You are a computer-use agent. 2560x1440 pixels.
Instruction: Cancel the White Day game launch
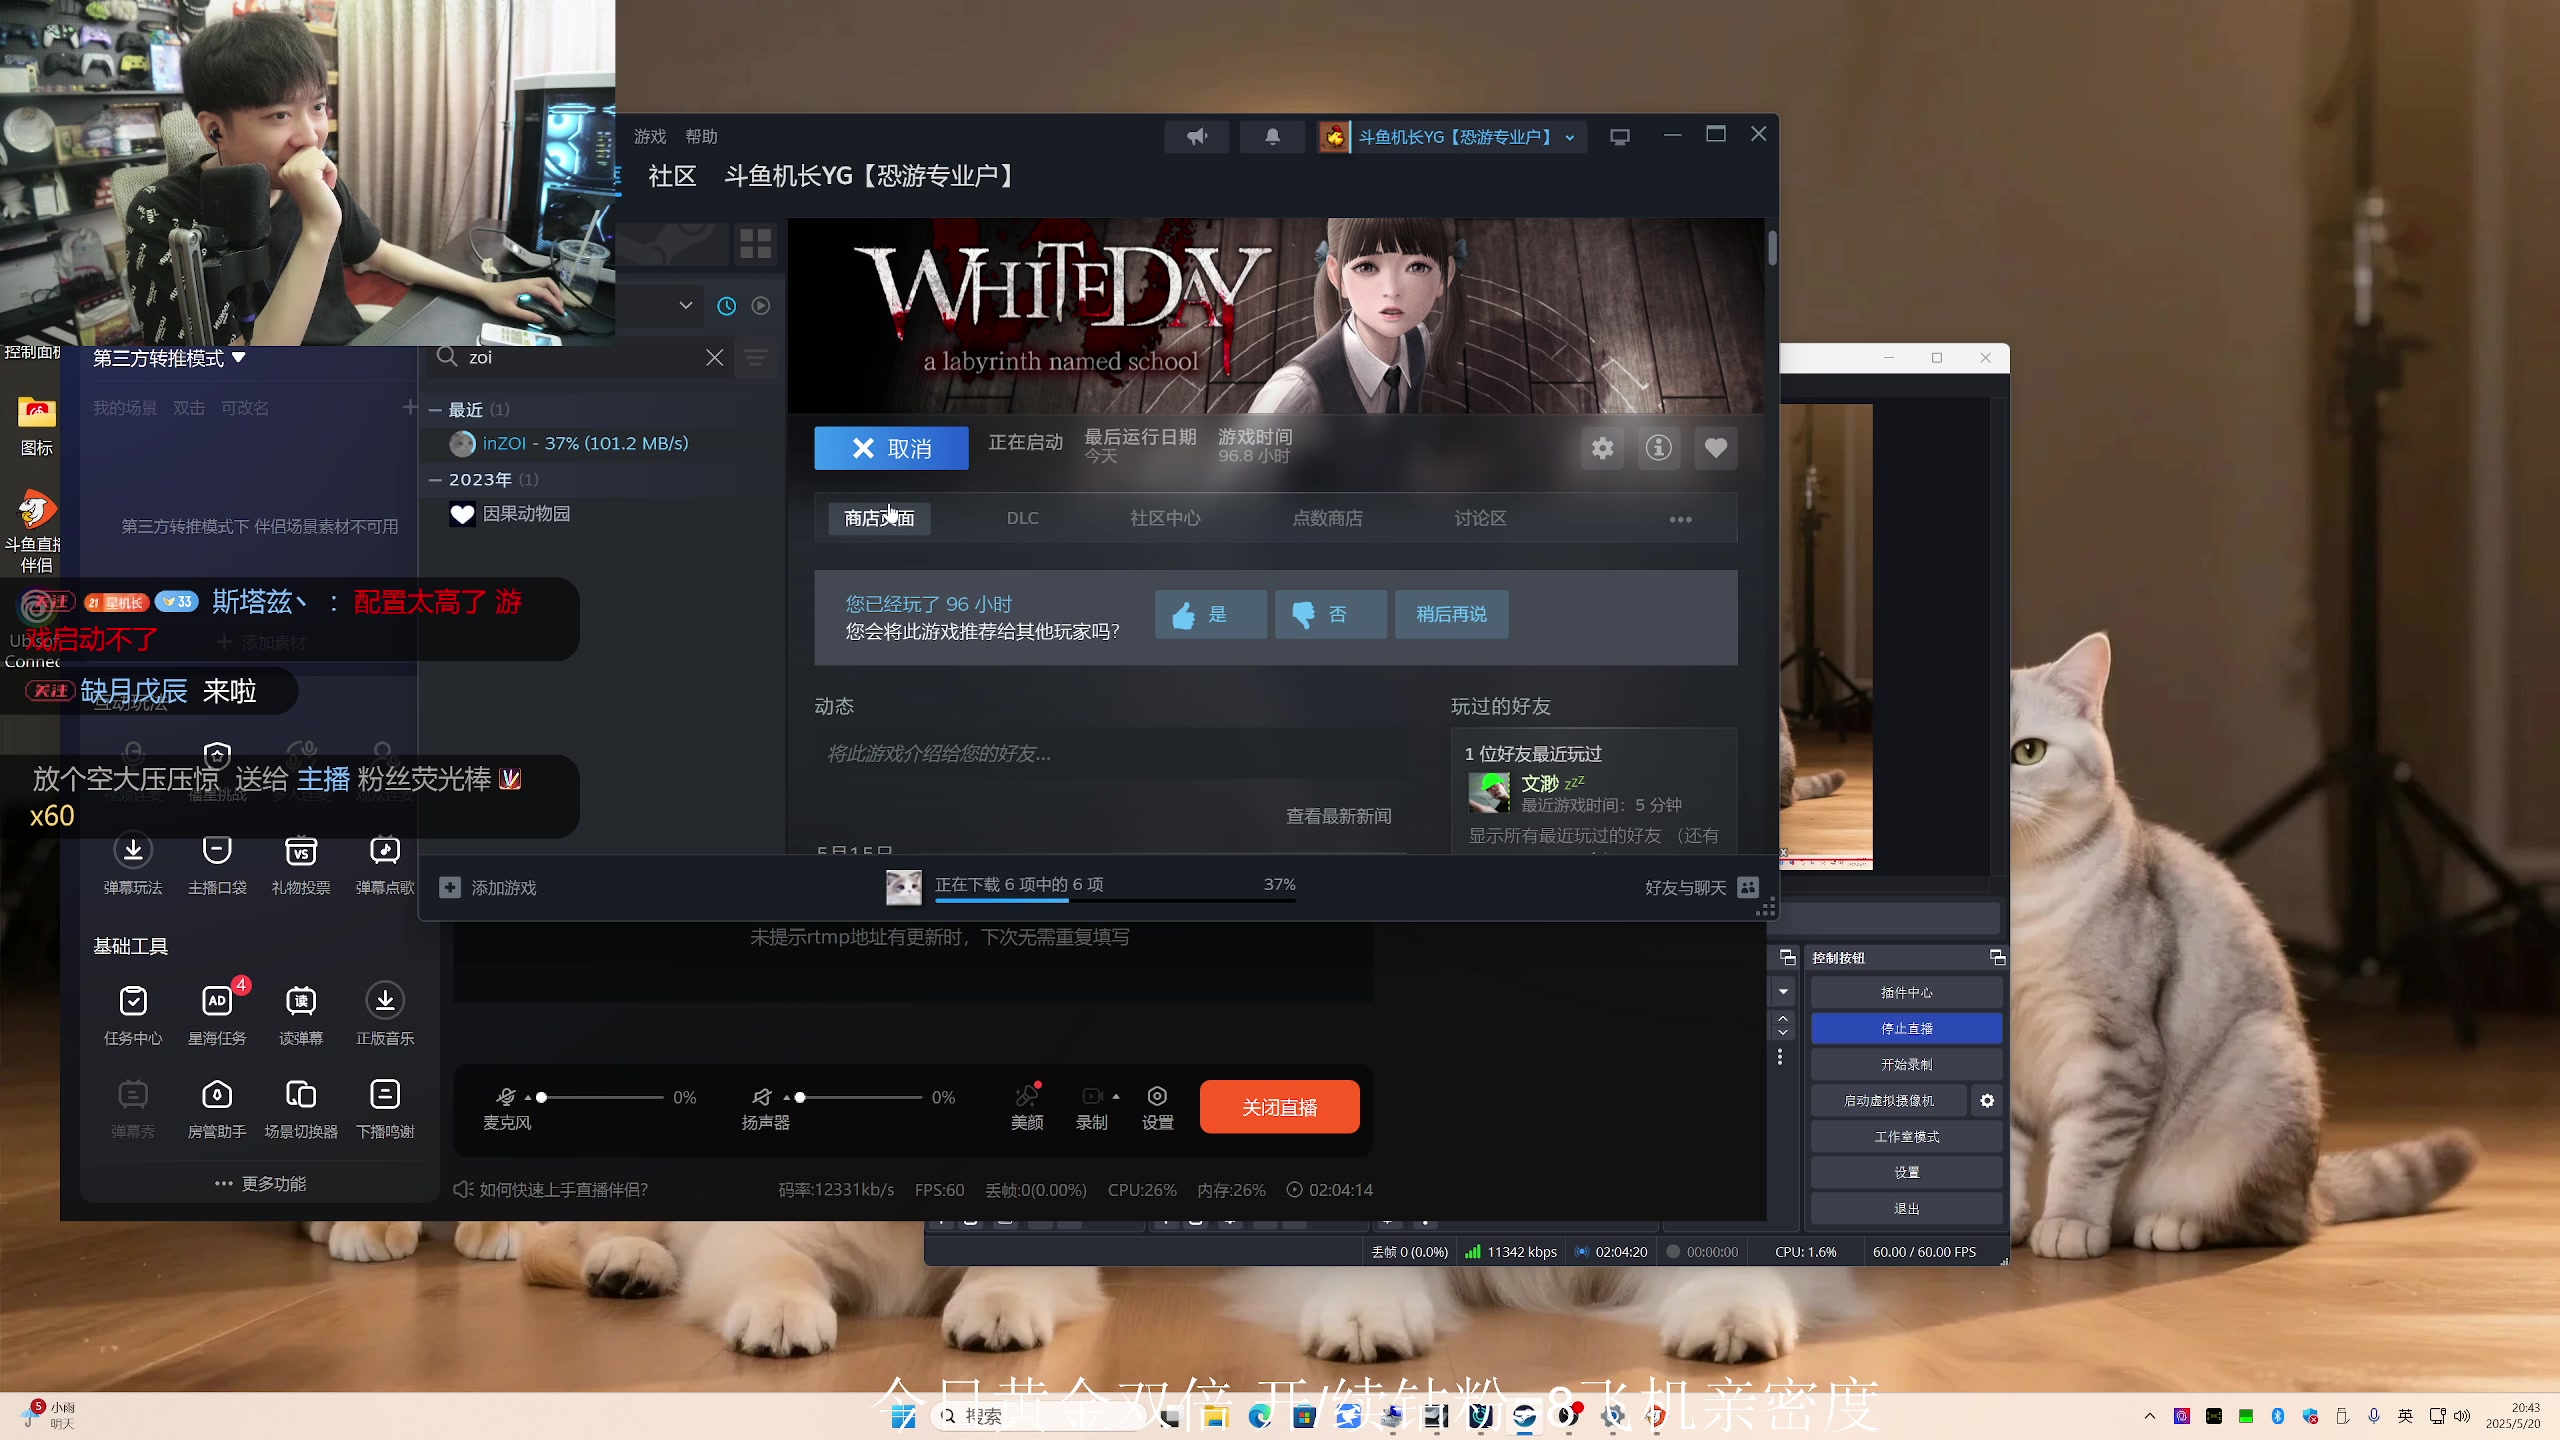(891, 448)
